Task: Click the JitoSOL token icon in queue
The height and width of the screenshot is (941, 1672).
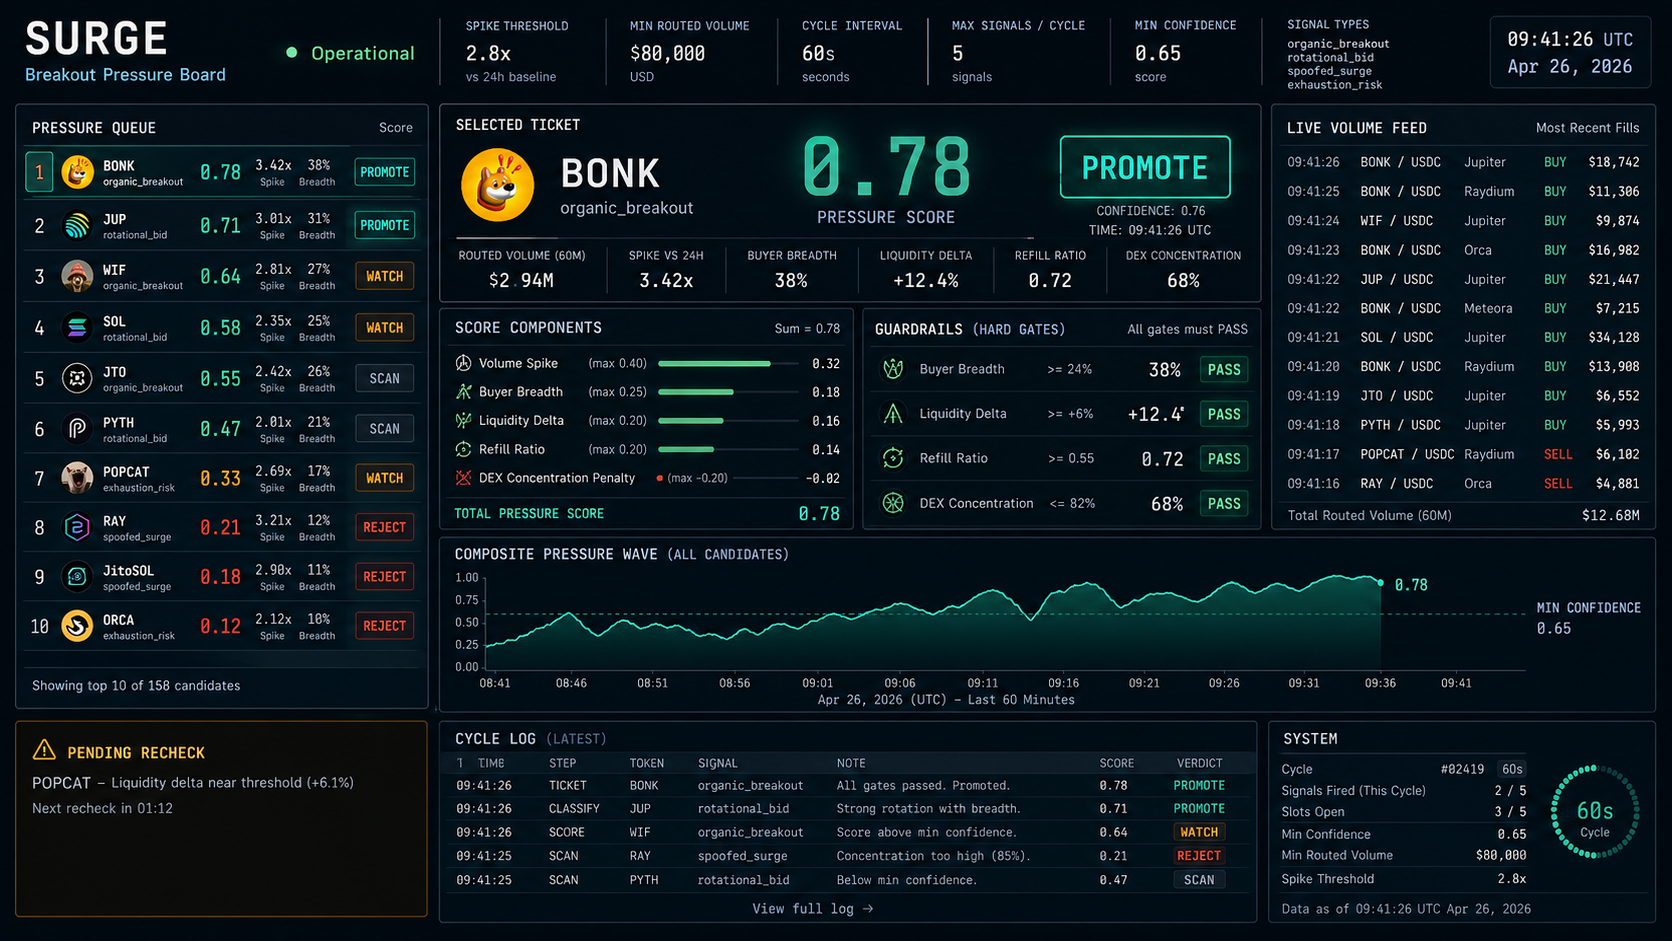Action: (78, 576)
